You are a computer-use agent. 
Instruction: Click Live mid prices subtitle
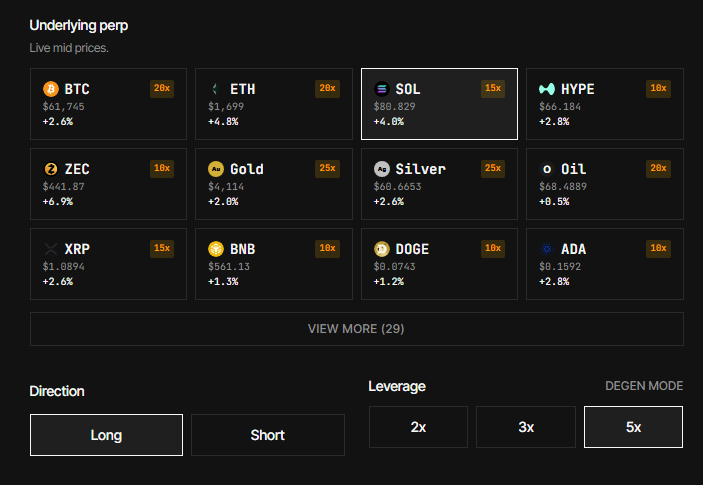point(69,48)
